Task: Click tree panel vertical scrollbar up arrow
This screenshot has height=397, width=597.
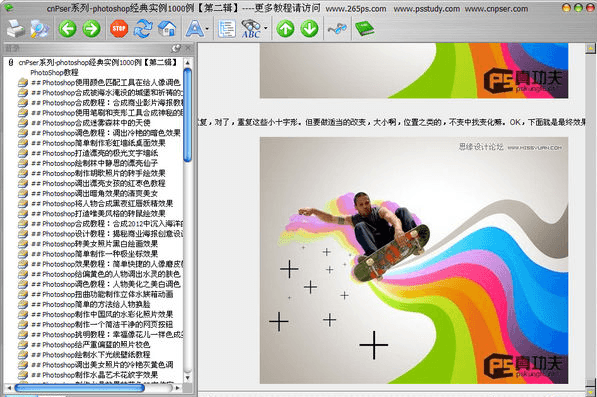Action: point(187,62)
